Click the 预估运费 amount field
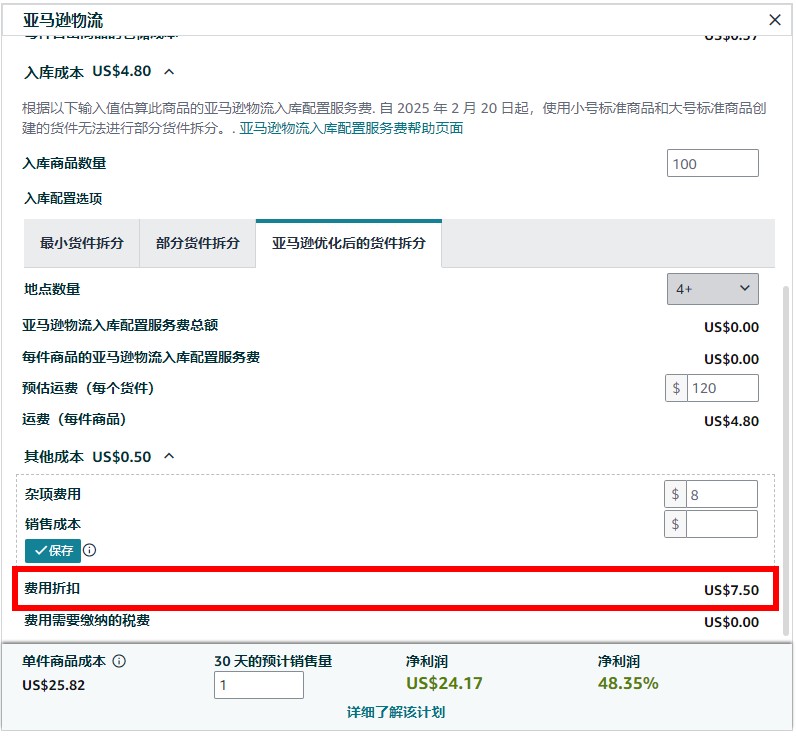Screen dimensions: 796x737 722,388
